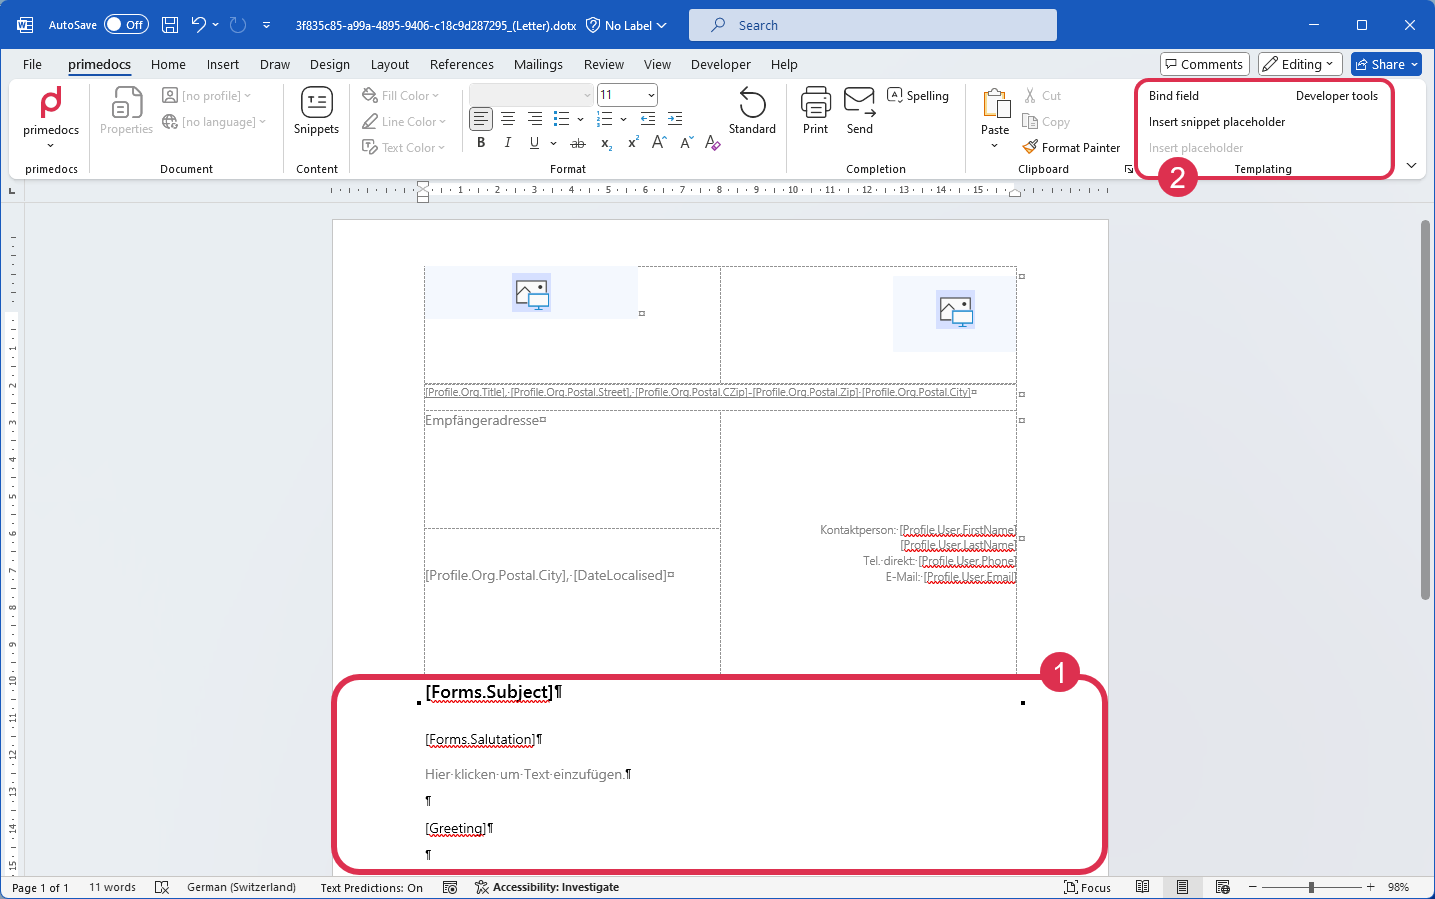Open the font name dropdown
Screen dimensions: 1435x899
pyautogui.click(x=587, y=95)
